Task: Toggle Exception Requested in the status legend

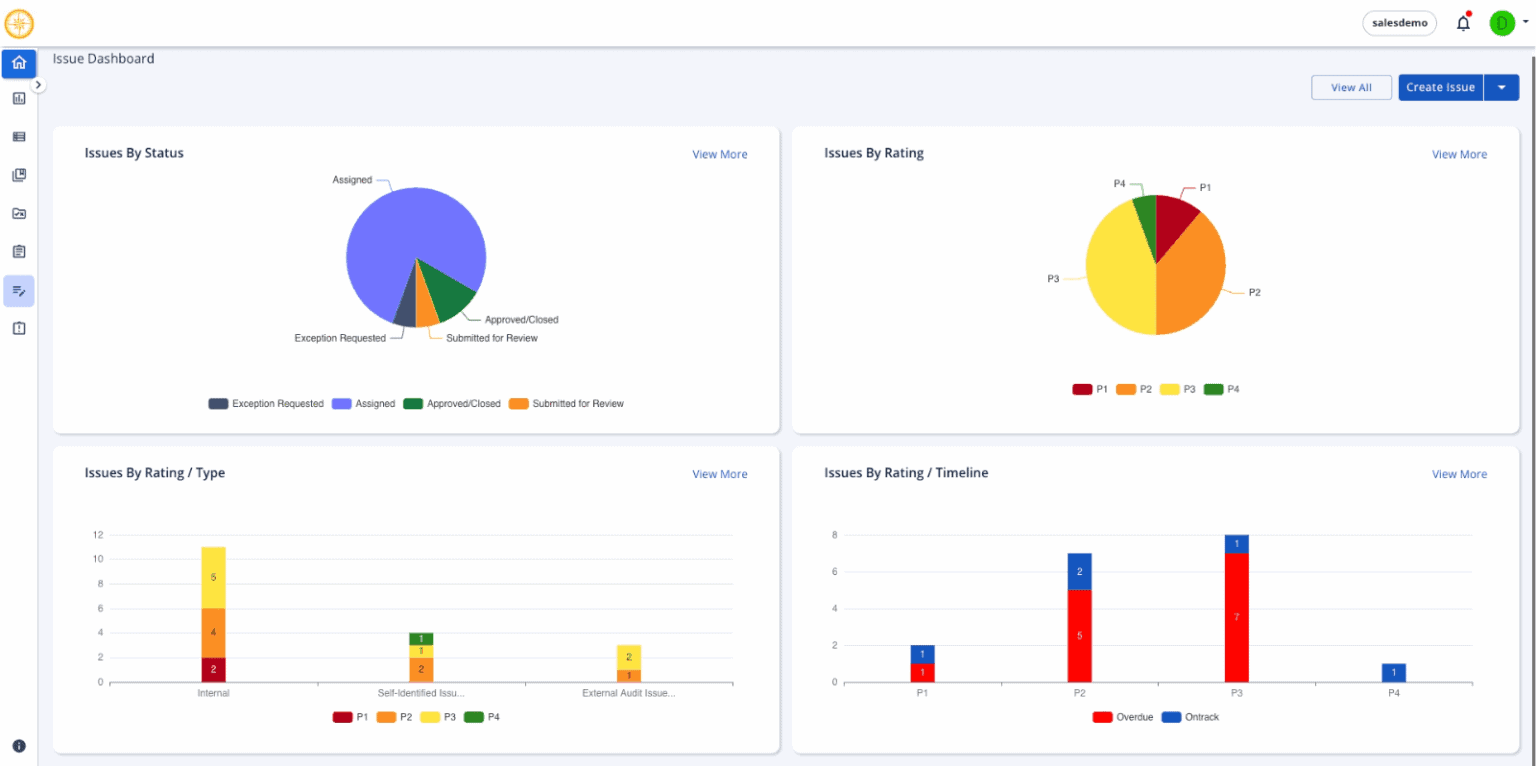Action: click(x=266, y=404)
